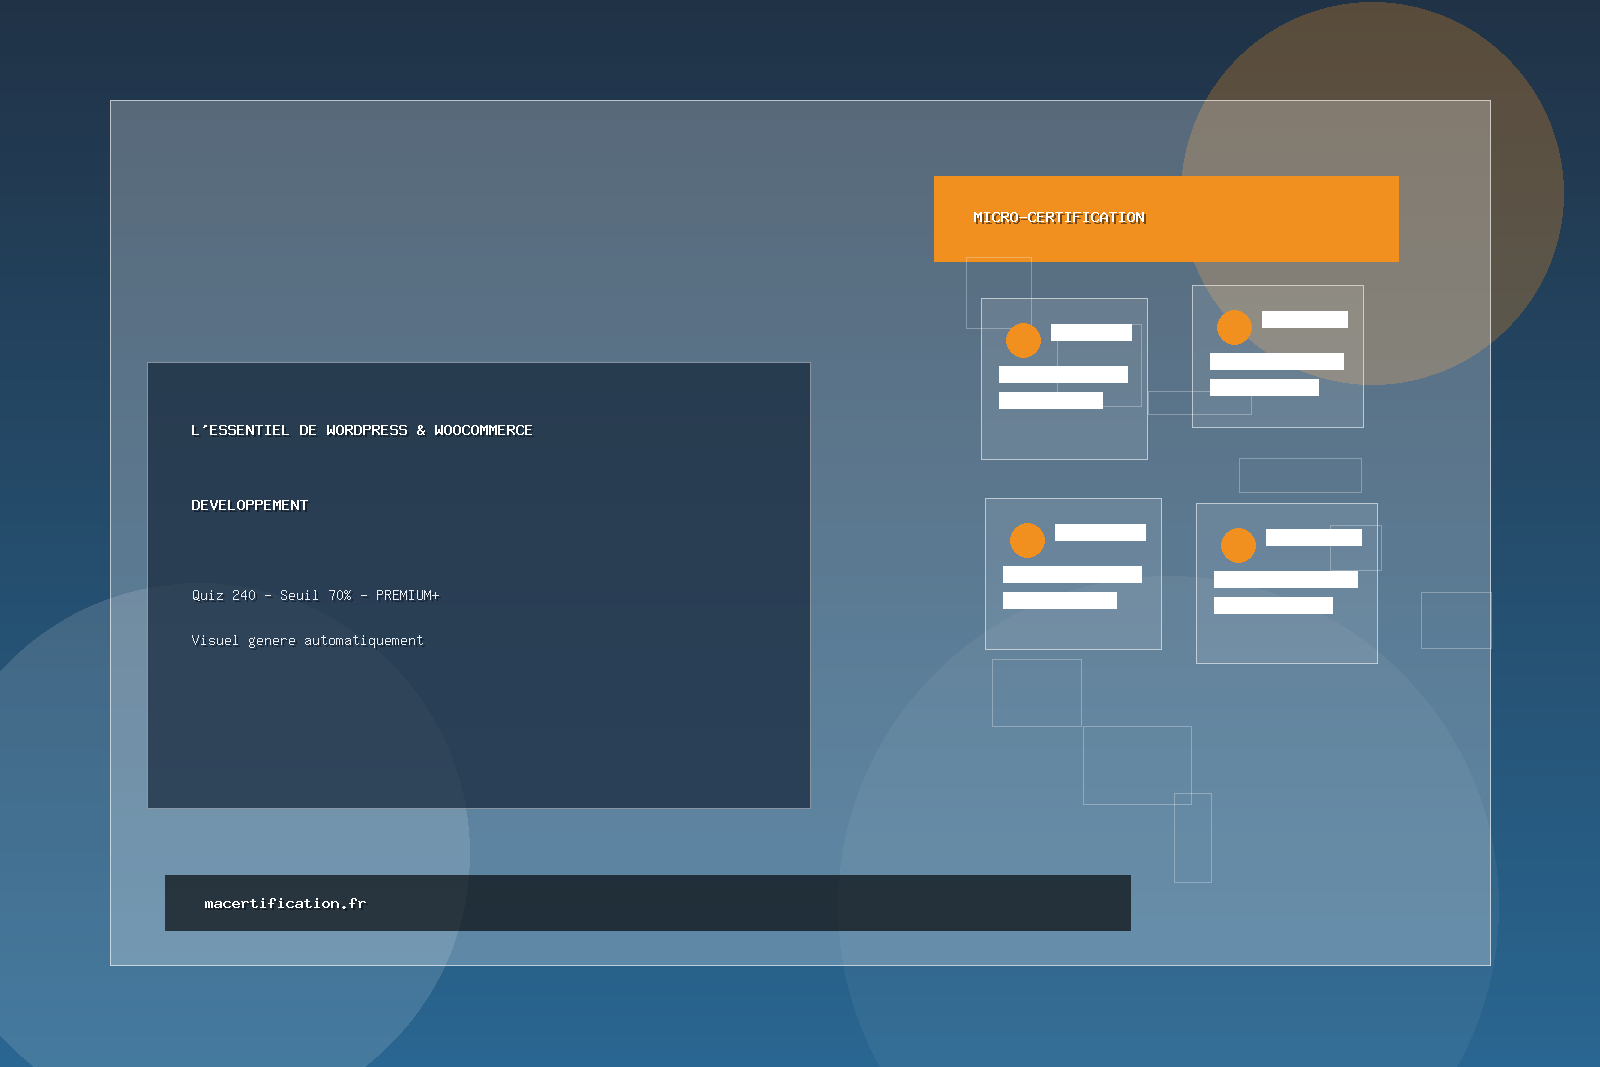The height and width of the screenshot is (1067, 1600).
Task: Click the title L'ESSENTIEL DE WORDPRESS & WOOCOMMERCE
Action: tap(363, 430)
